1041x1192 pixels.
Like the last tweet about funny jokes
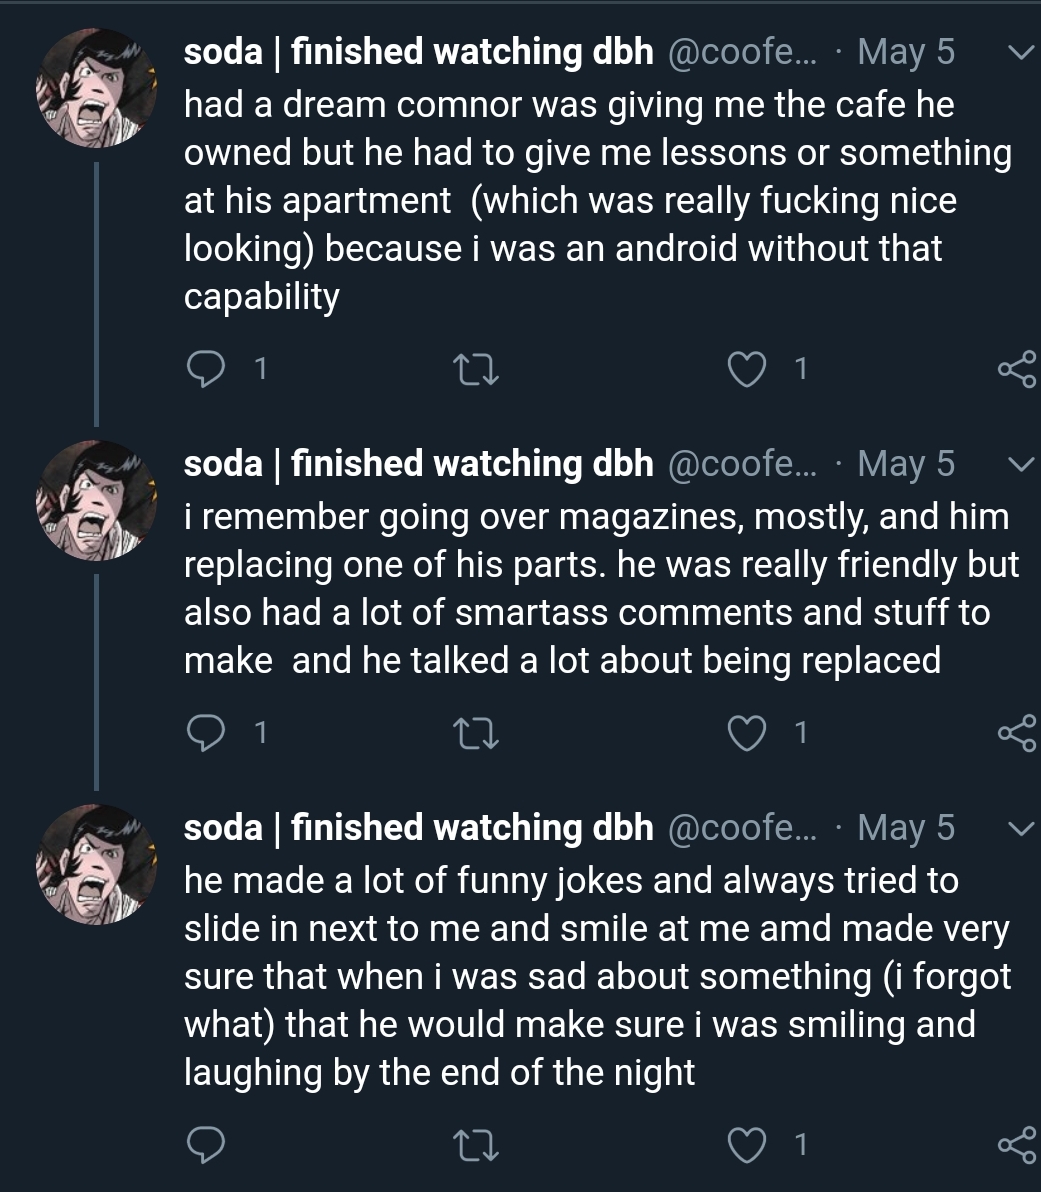[x=745, y=1144]
